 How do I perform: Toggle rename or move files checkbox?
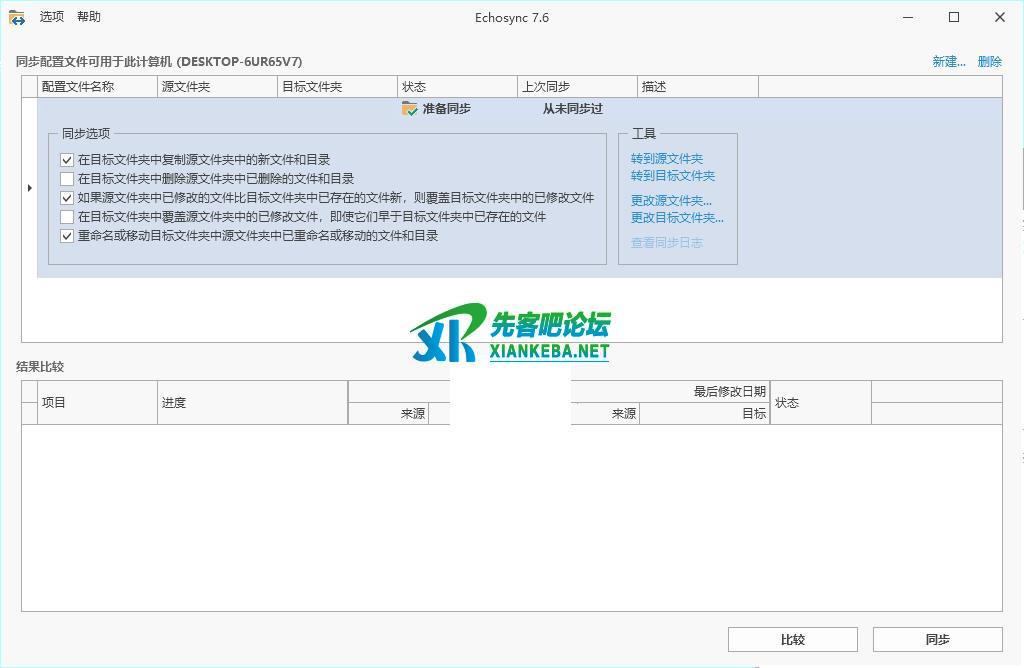click(x=67, y=236)
